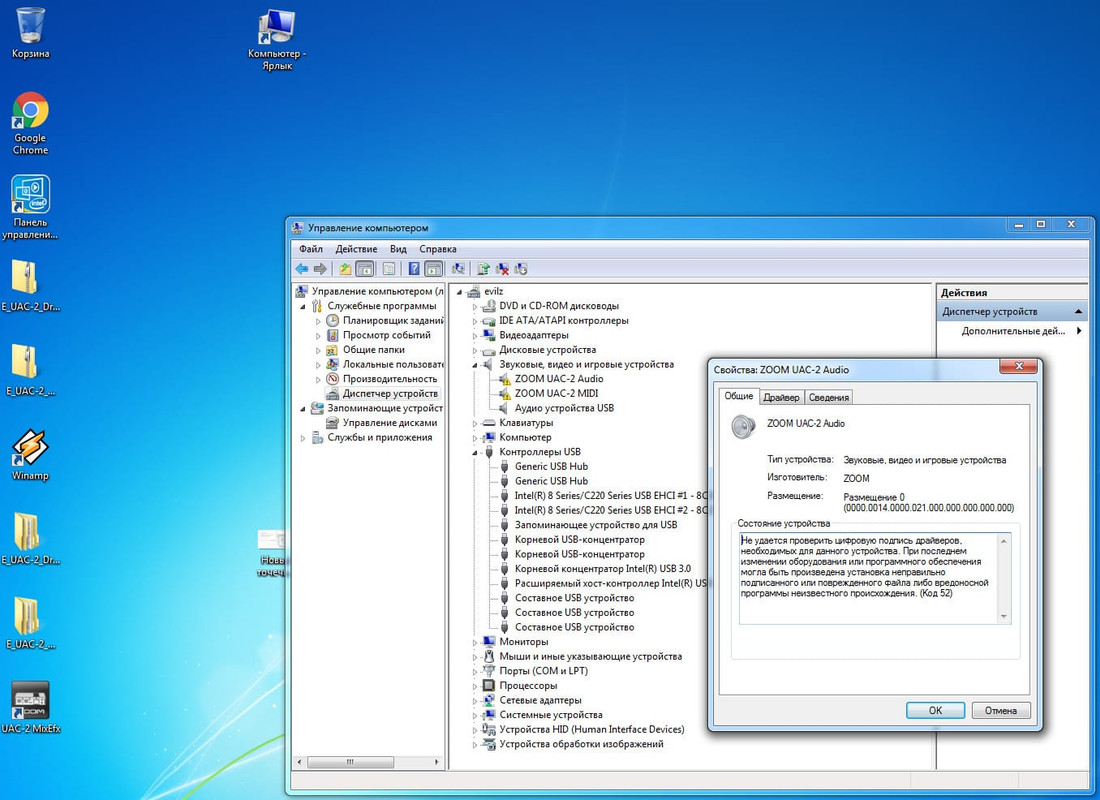The width and height of the screenshot is (1100, 800).
Task: Click OK in the properties dialog
Action: click(x=935, y=710)
